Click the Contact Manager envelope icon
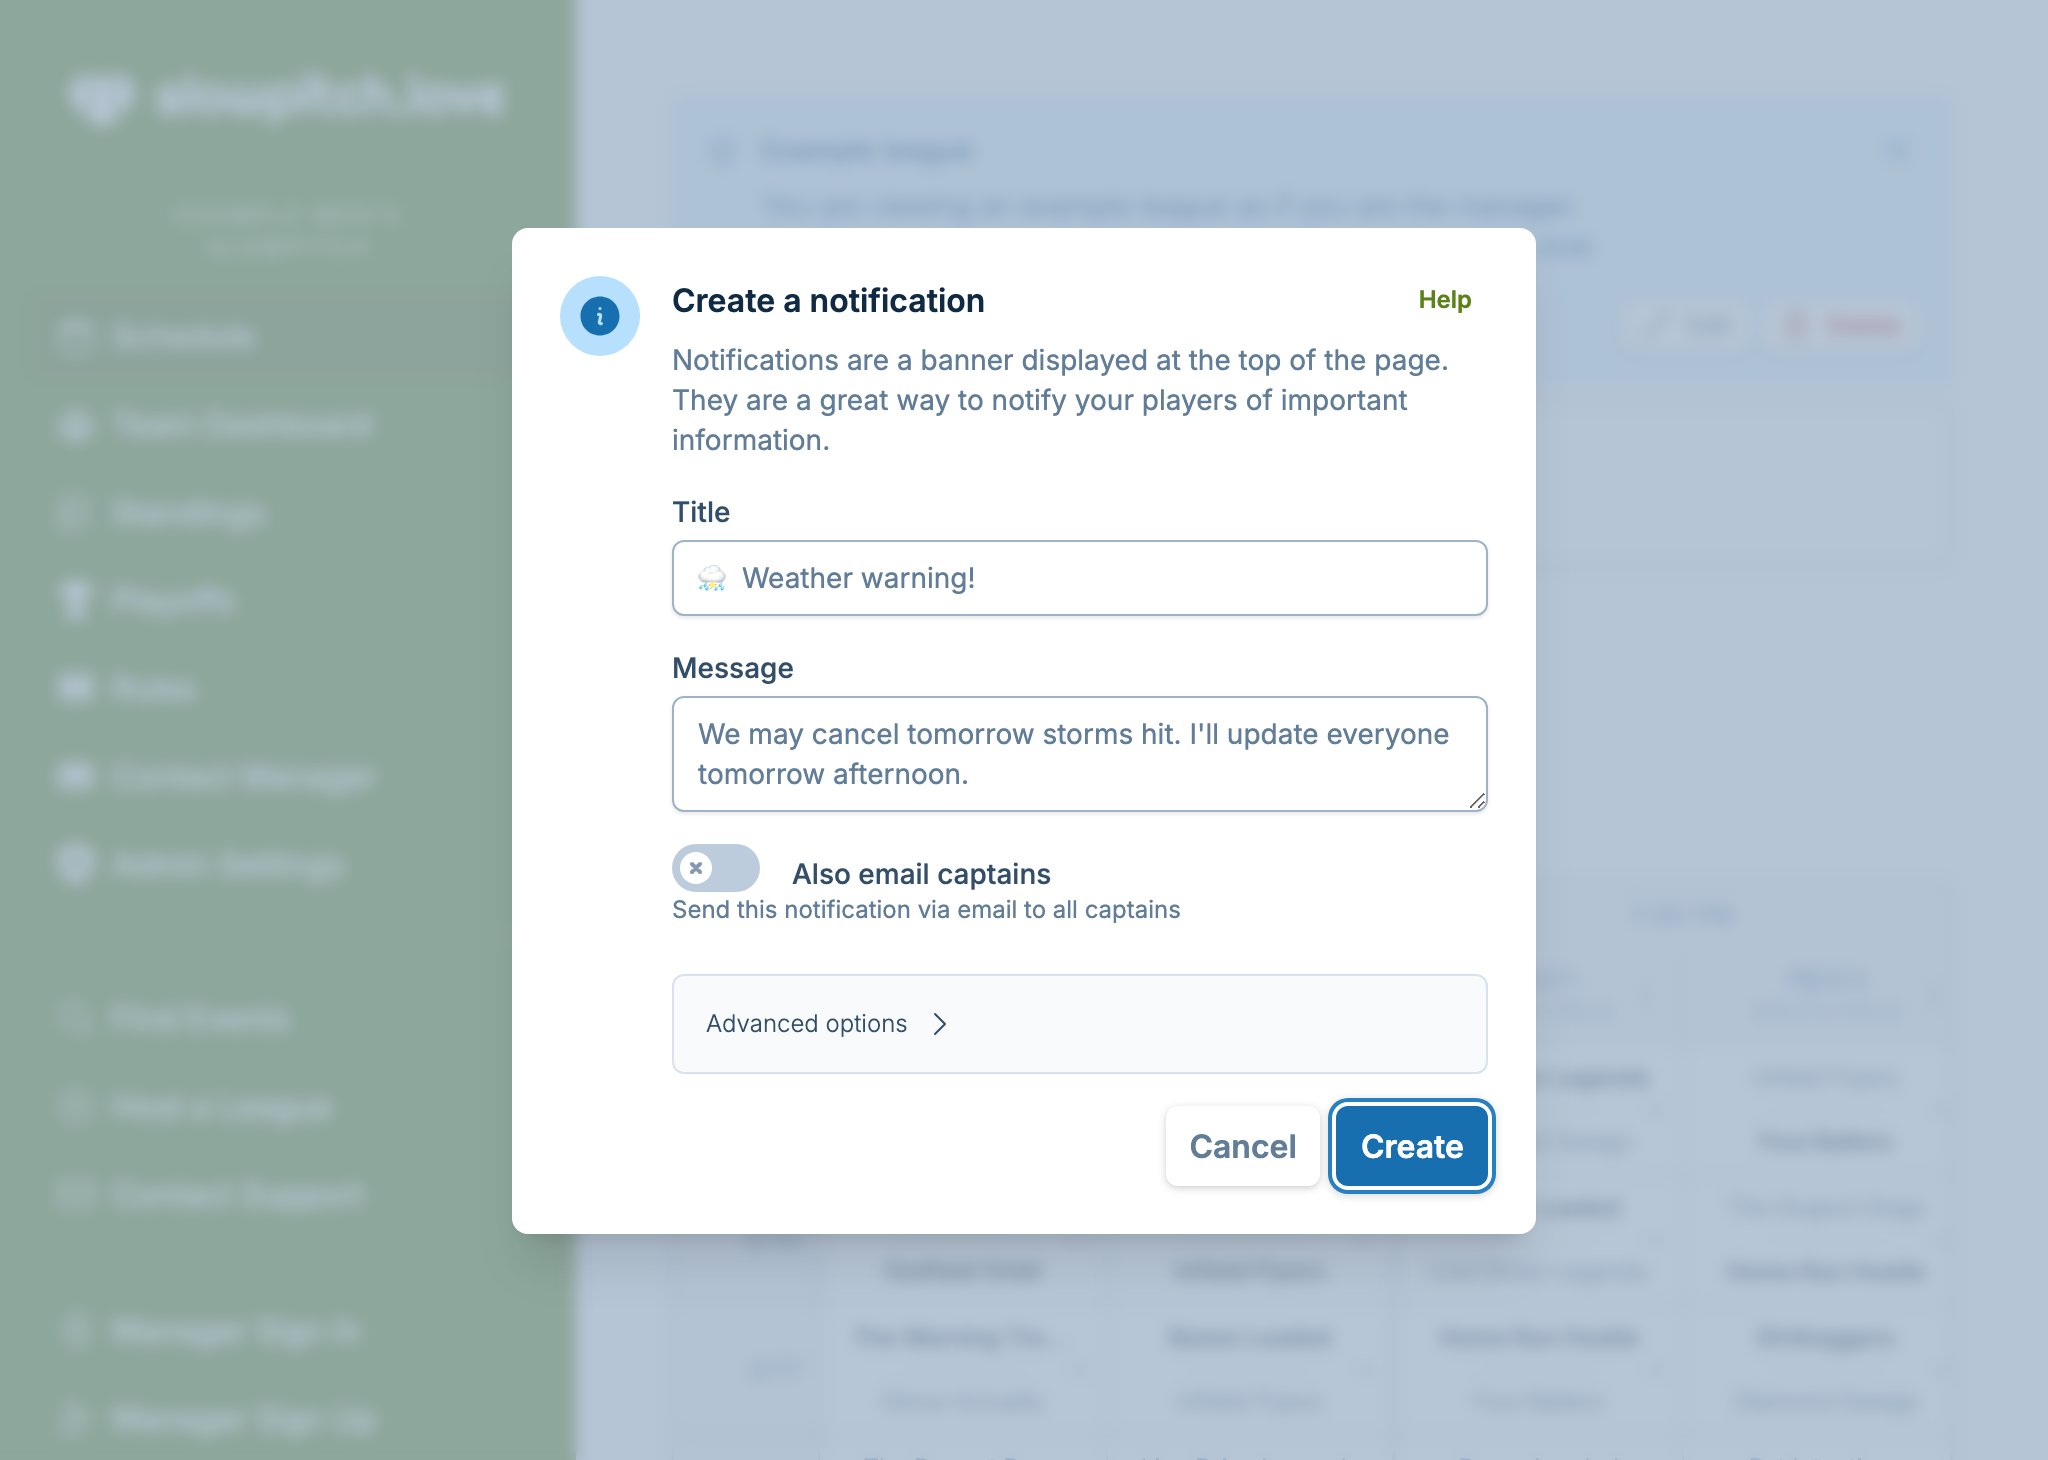 pos(75,777)
